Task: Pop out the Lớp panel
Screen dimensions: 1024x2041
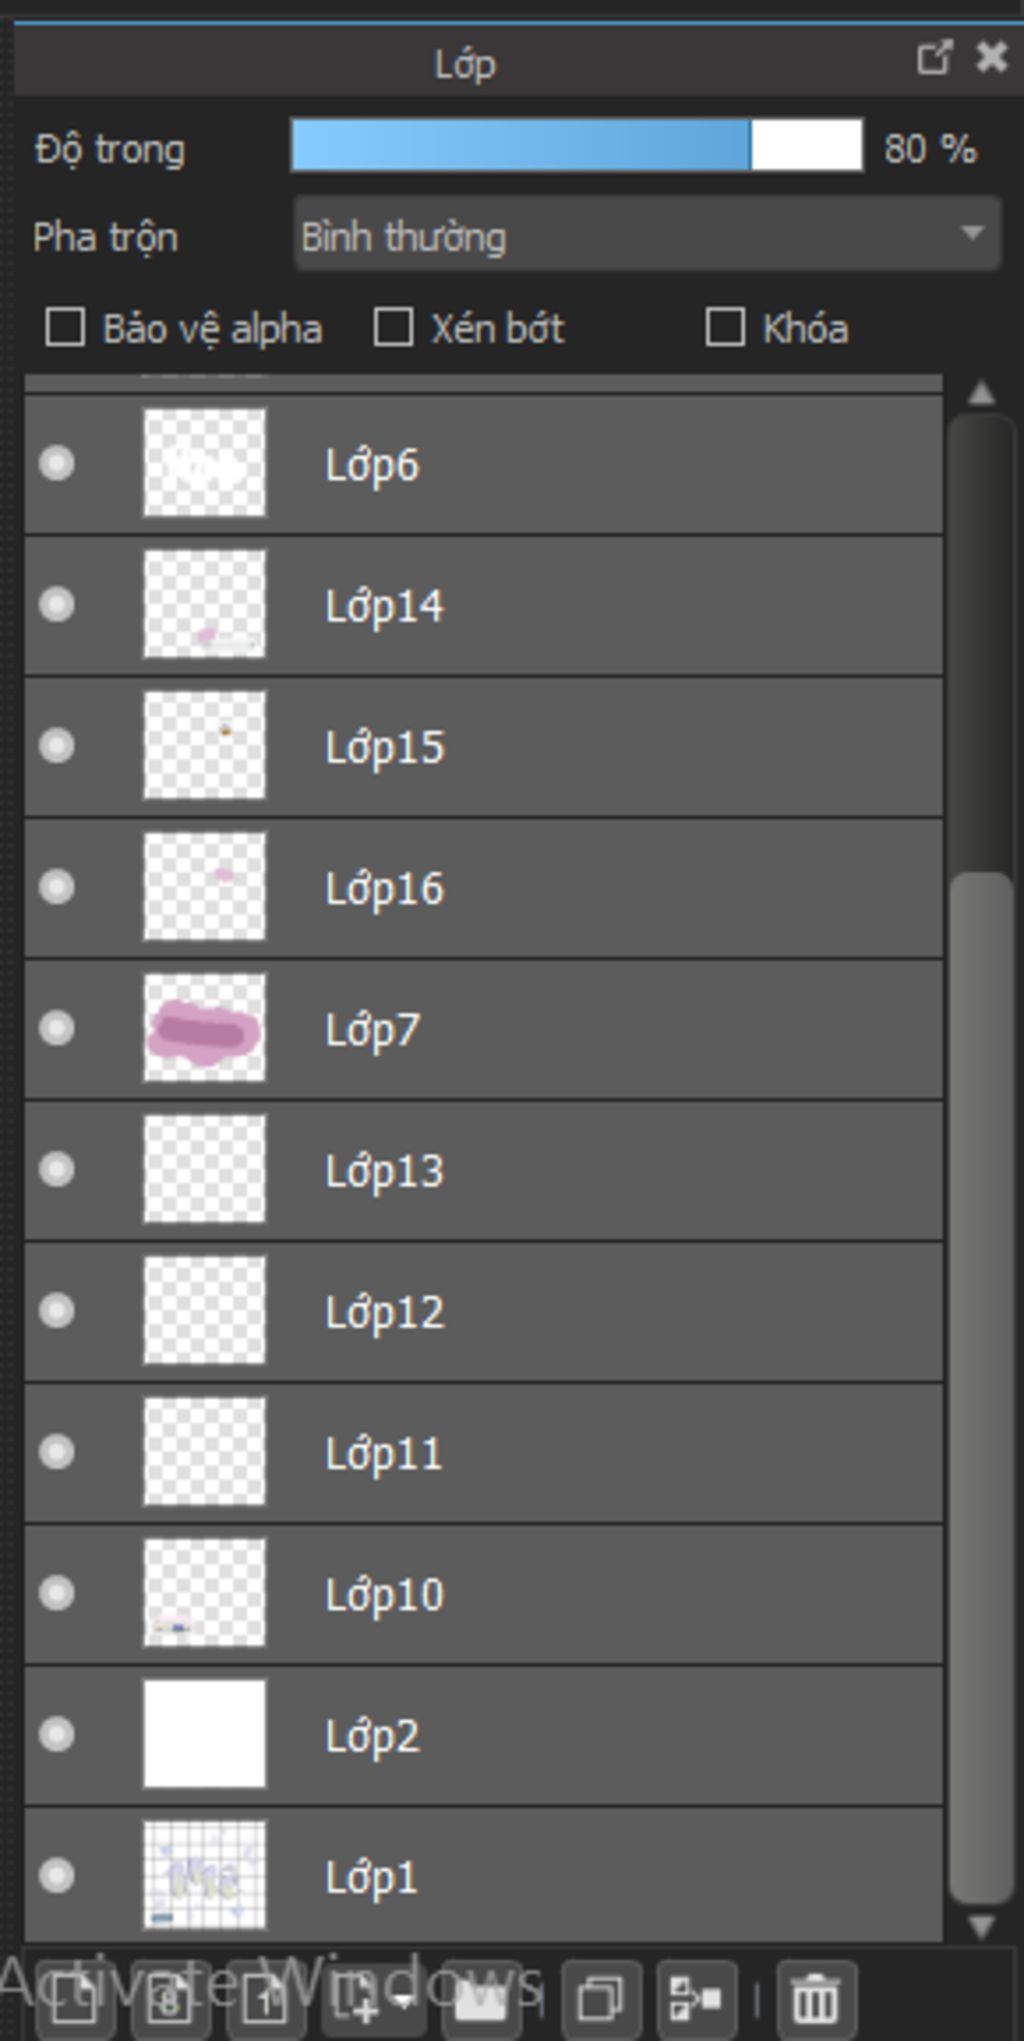Action: [x=934, y=58]
